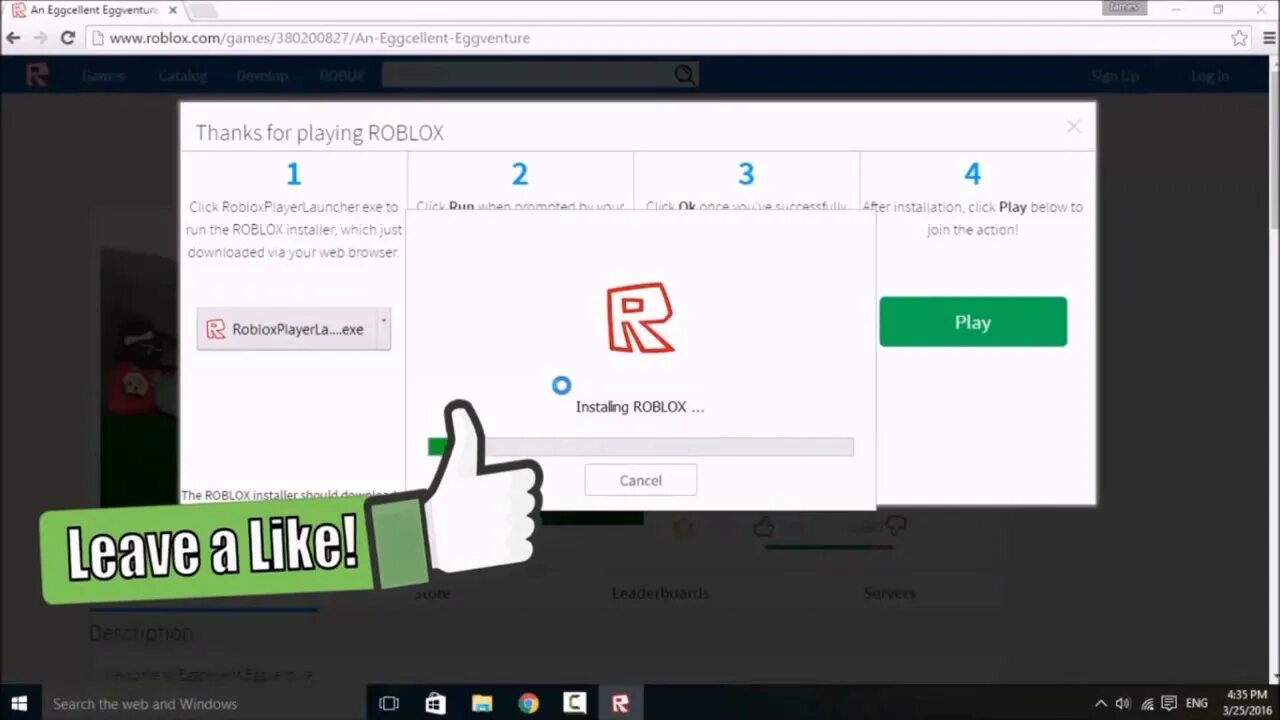Screen dimensions: 1280x720
Task: Click the browser forward arrow
Action: click(40, 38)
